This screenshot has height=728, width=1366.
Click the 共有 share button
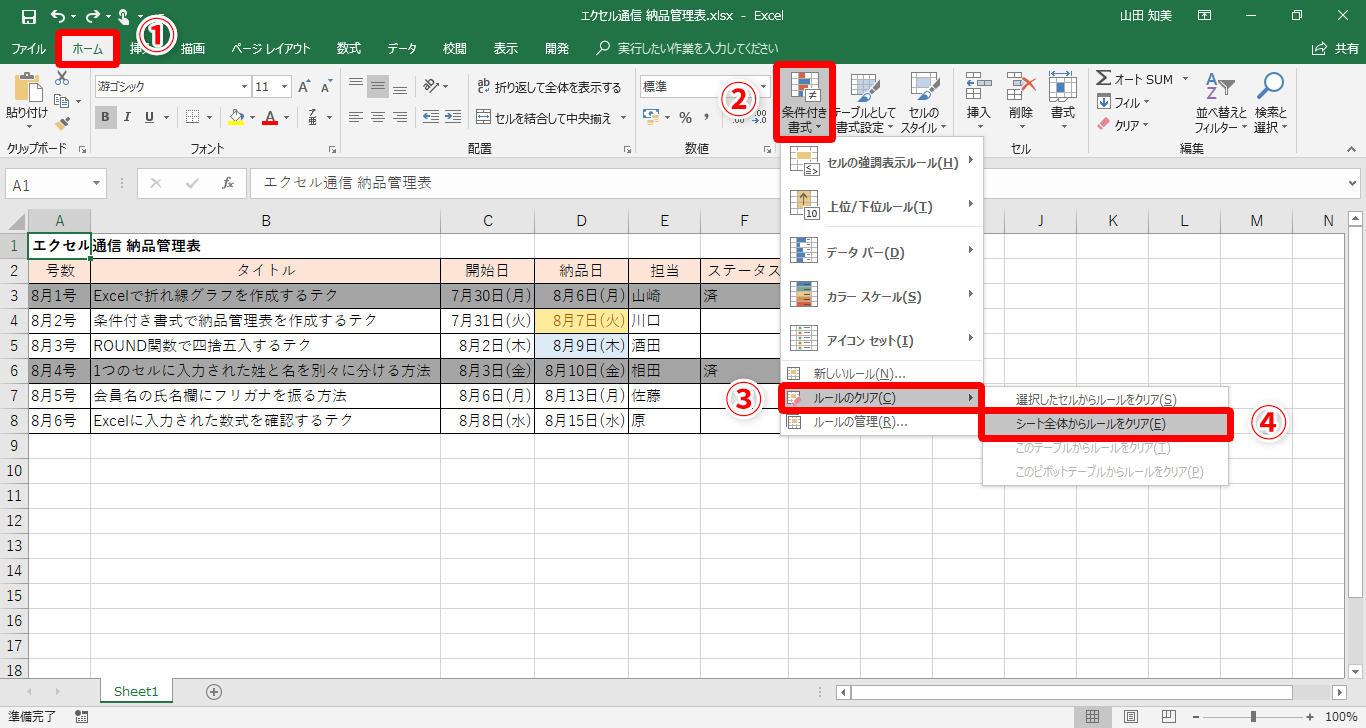click(x=1335, y=48)
